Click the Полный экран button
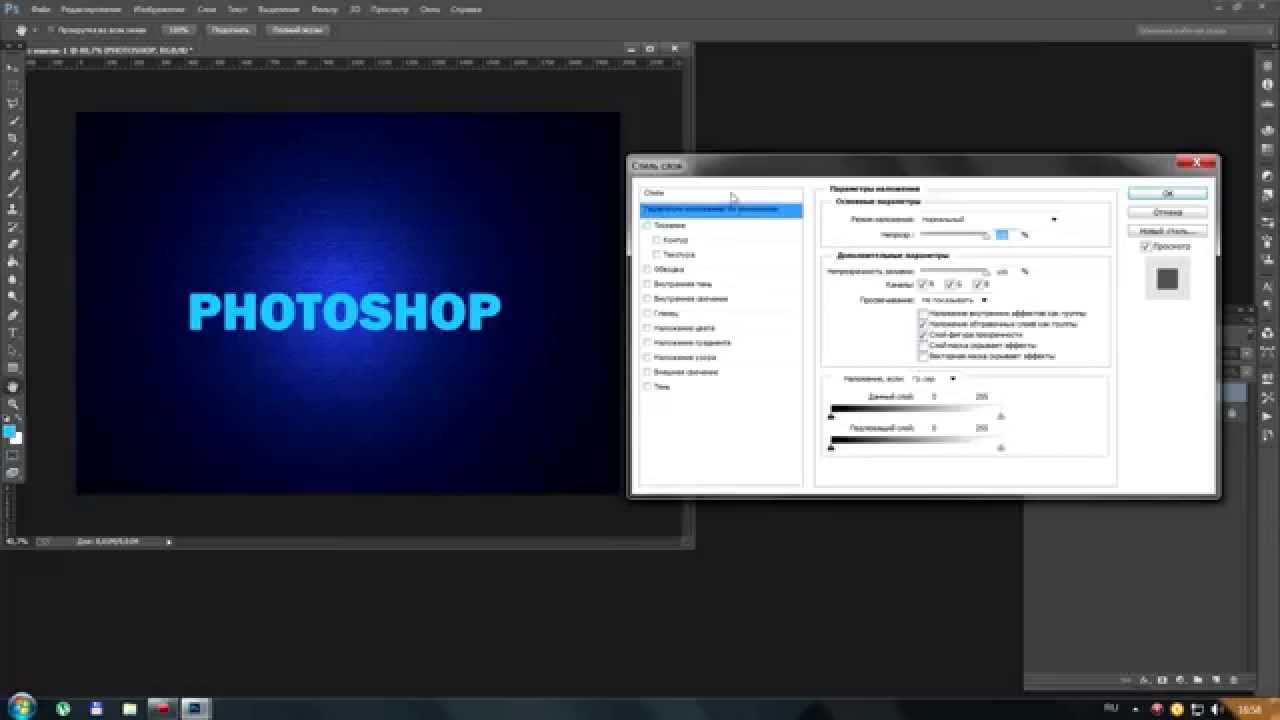1280x720 pixels. click(297, 30)
